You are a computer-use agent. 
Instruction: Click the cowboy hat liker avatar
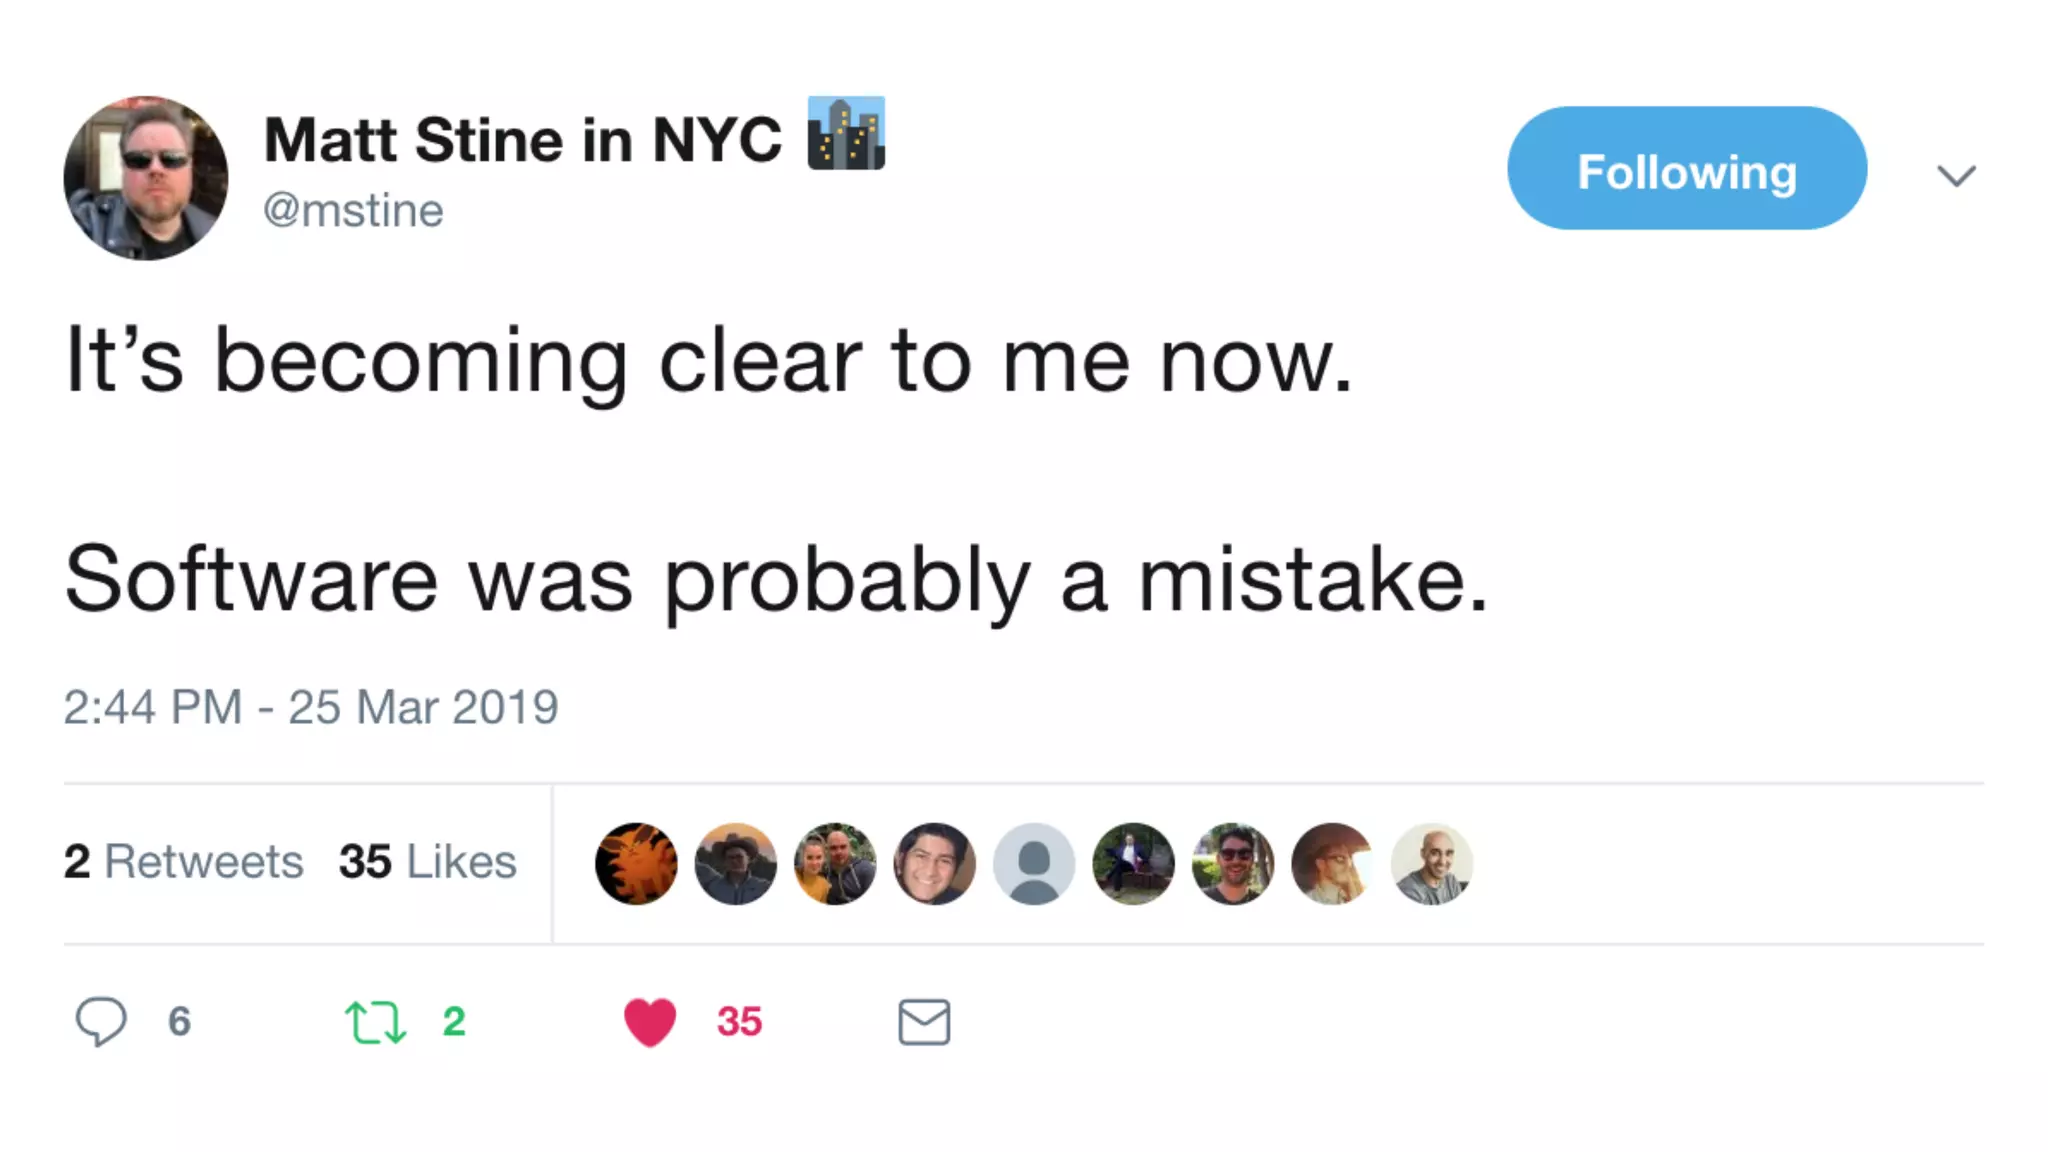[x=735, y=863]
